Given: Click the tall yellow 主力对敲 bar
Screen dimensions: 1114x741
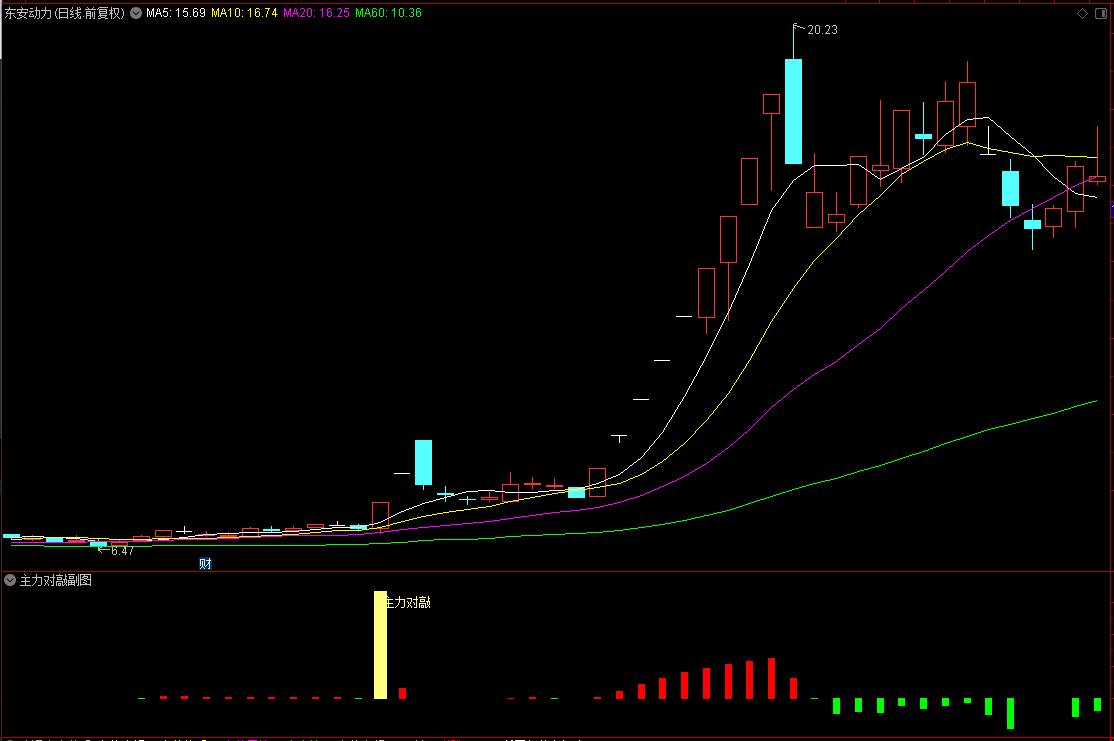Looking at the screenshot, I should (380, 644).
